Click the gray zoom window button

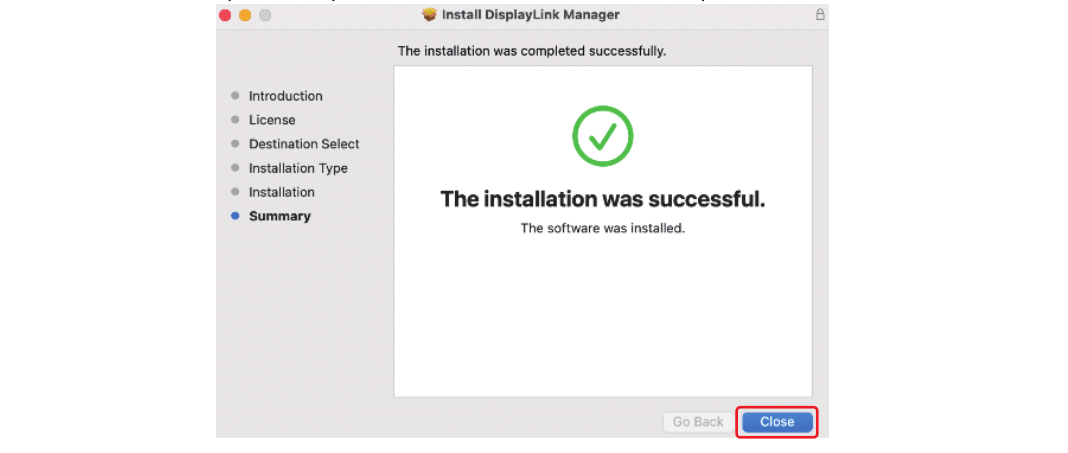(x=265, y=15)
